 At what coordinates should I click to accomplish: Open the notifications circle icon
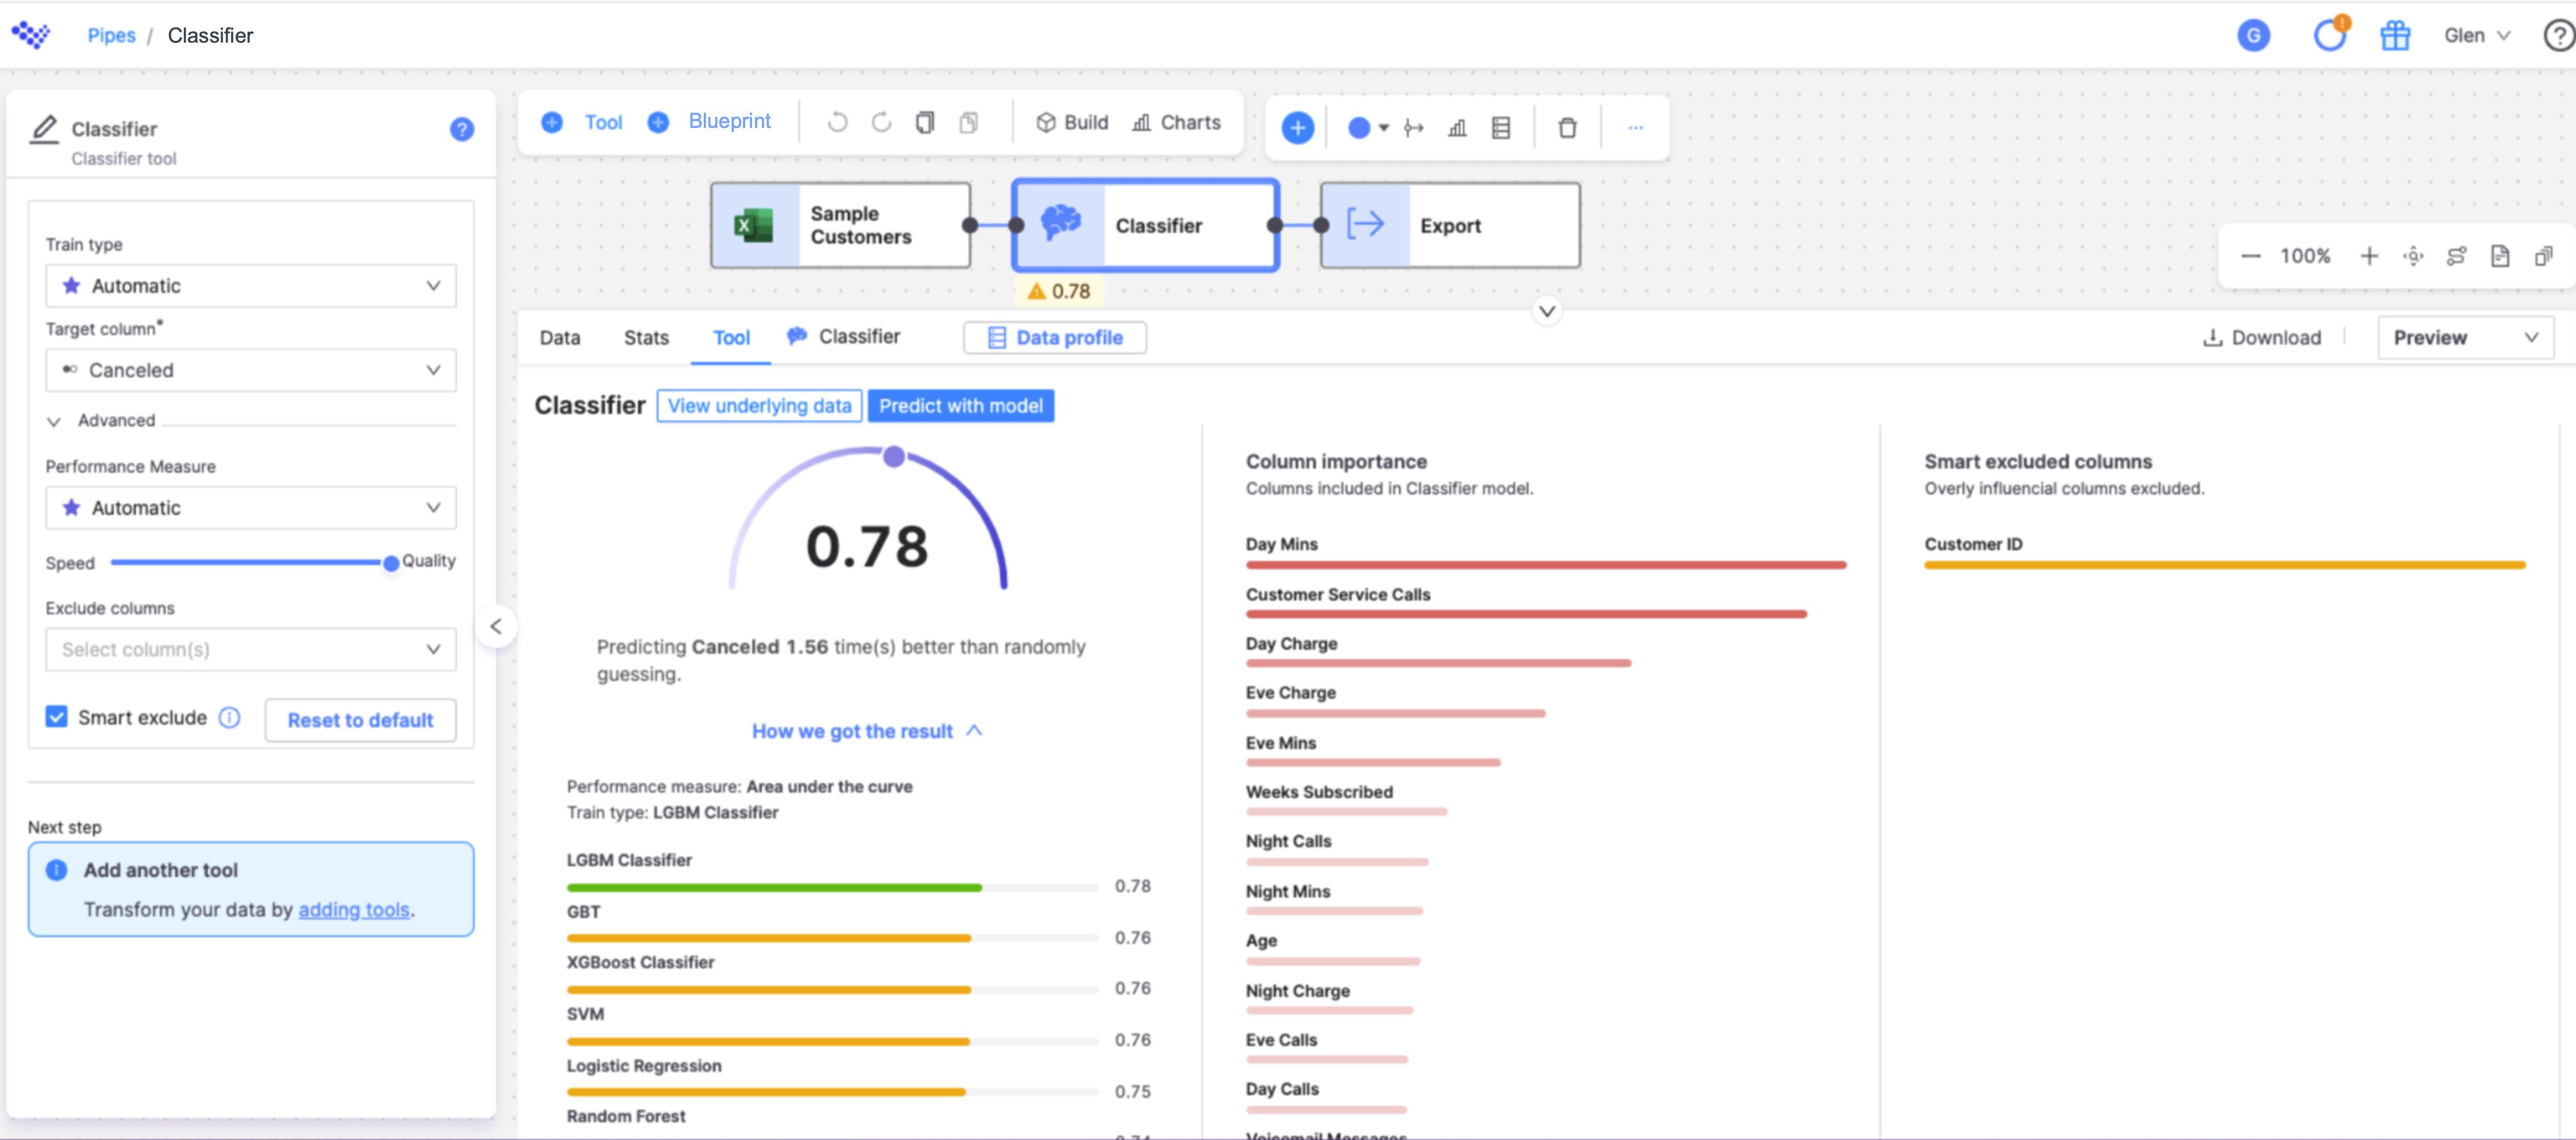click(x=2330, y=35)
